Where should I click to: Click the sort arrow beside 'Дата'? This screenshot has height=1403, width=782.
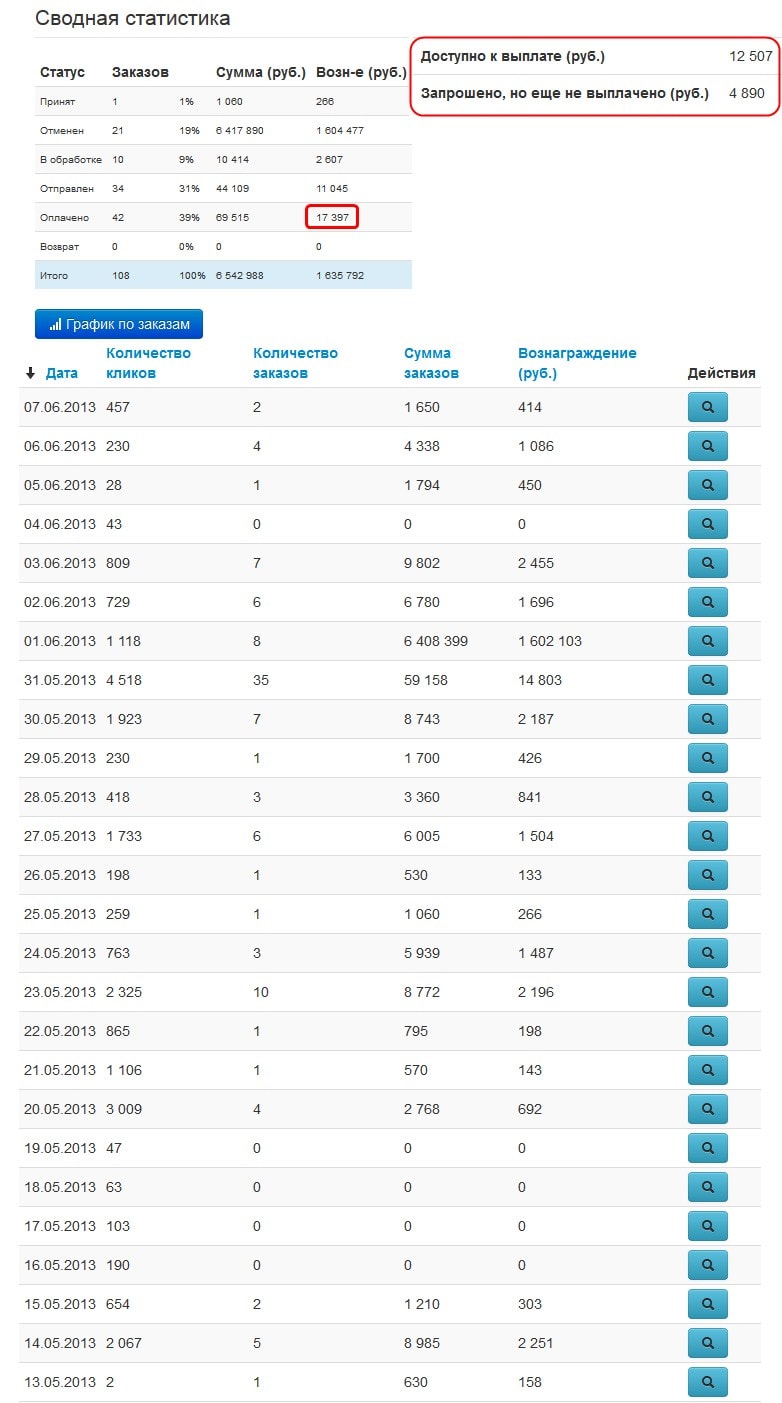pyautogui.click(x=31, y=373)
